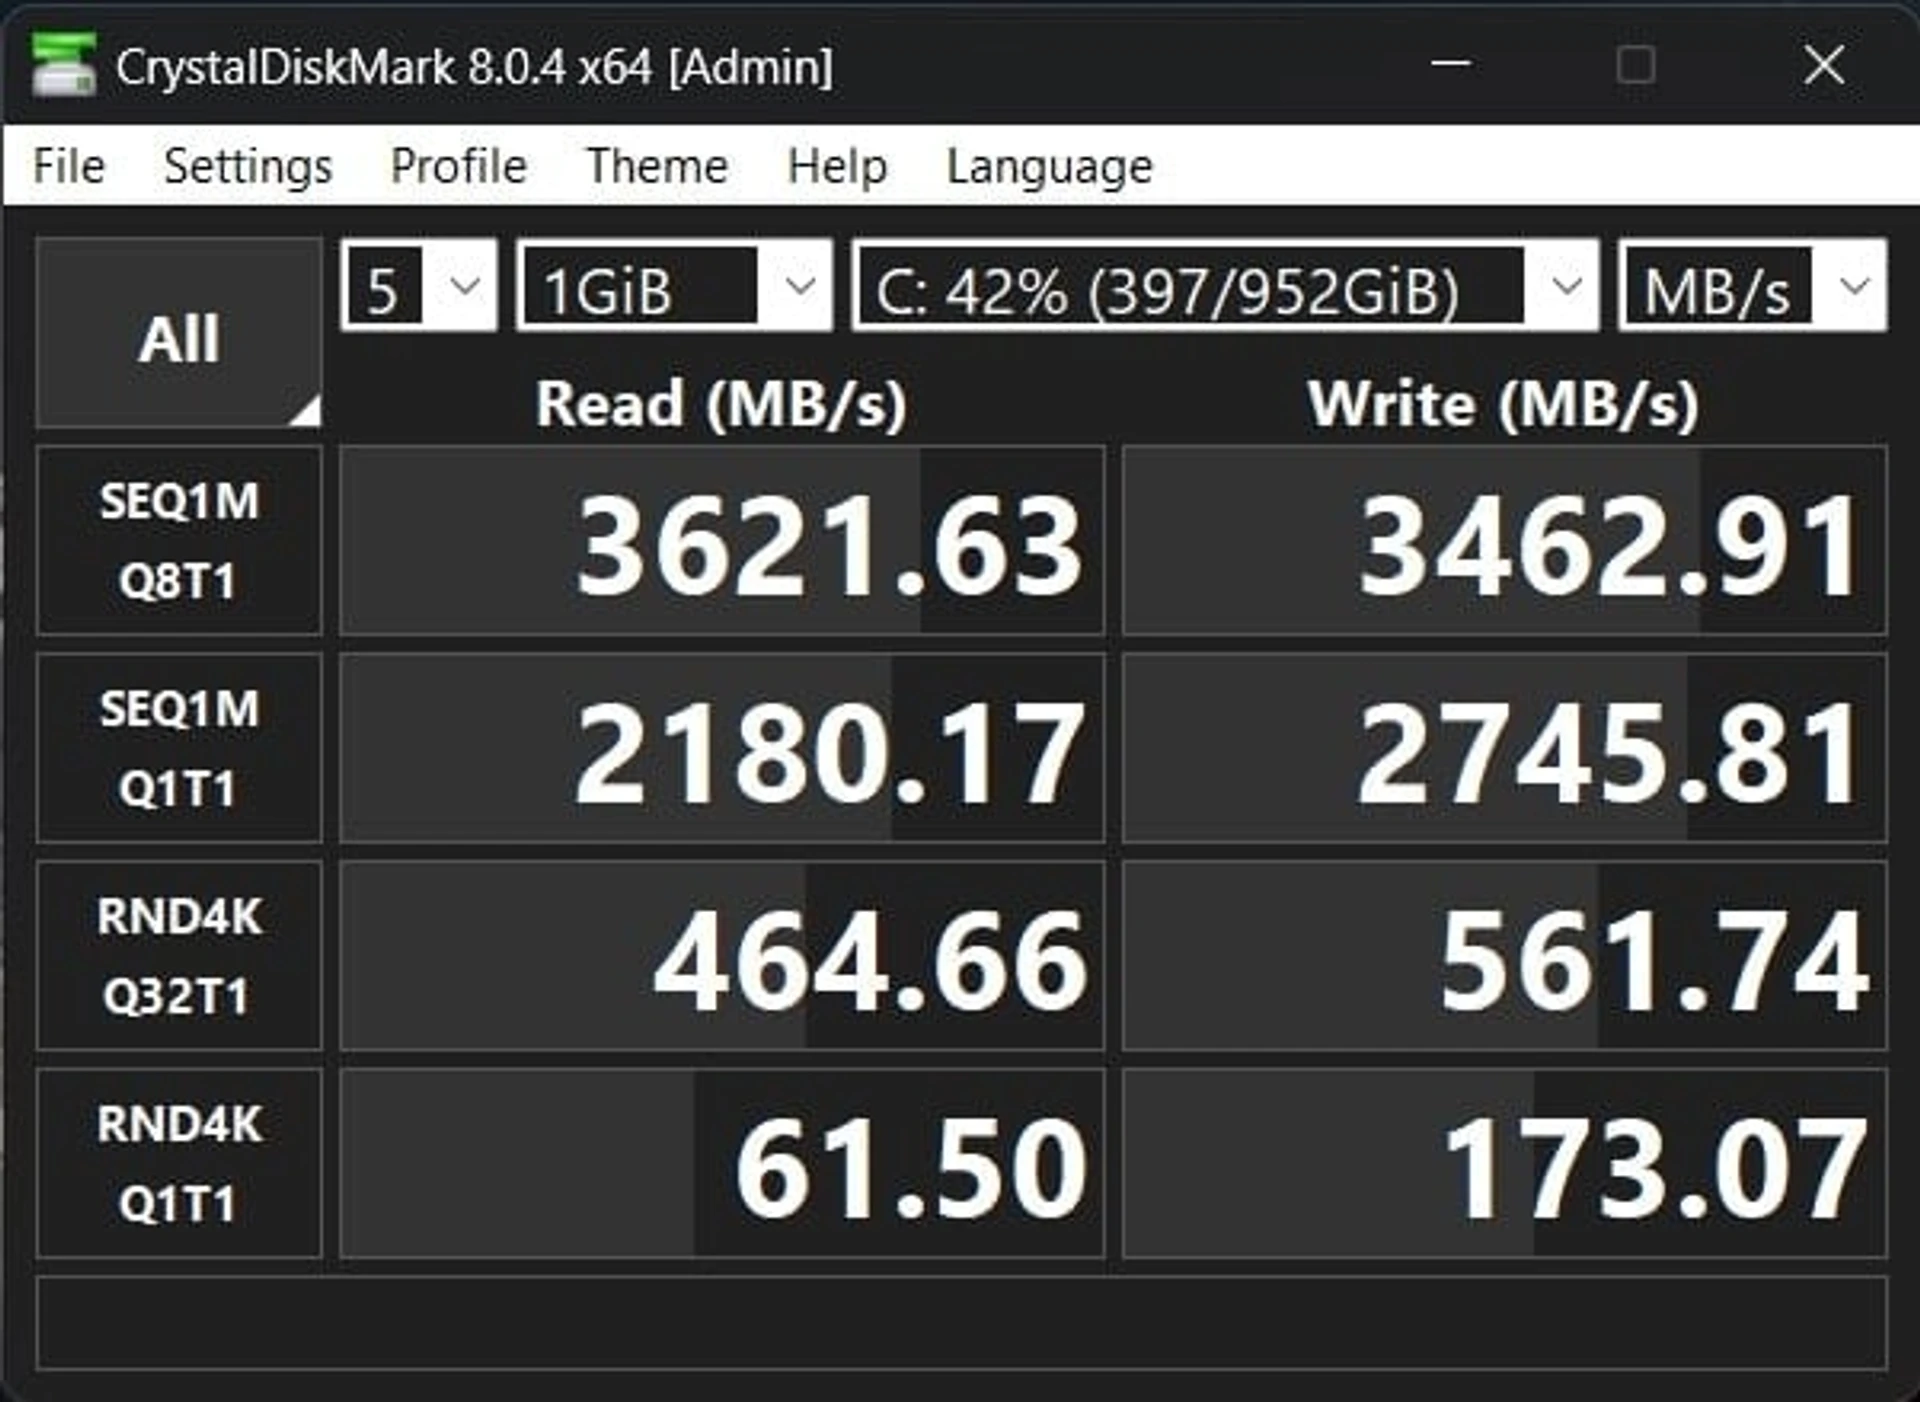Start the SEQ1M Q8T1 test
1920x1402 pixels.
coord(179,541)
